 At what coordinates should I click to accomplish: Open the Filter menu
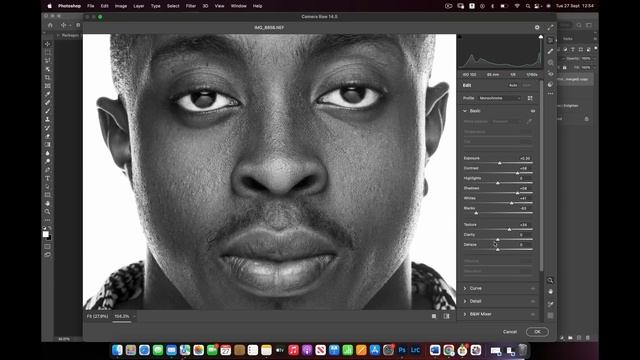tap(191, 6)
